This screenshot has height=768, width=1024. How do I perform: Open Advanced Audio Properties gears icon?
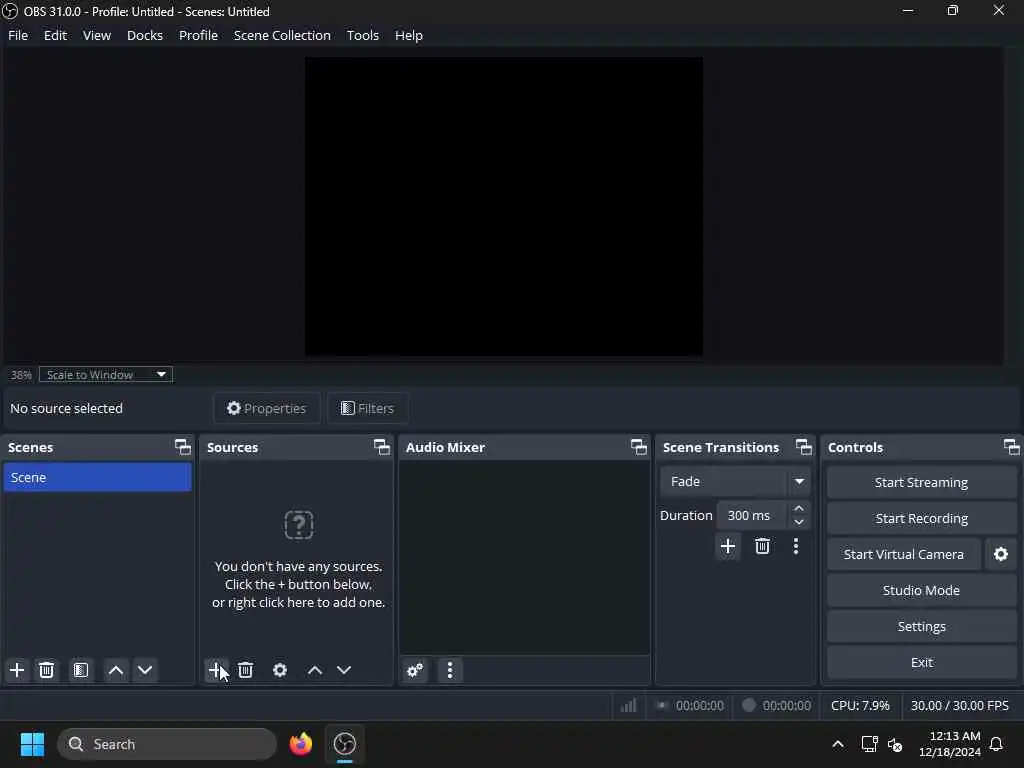(415, 670)
